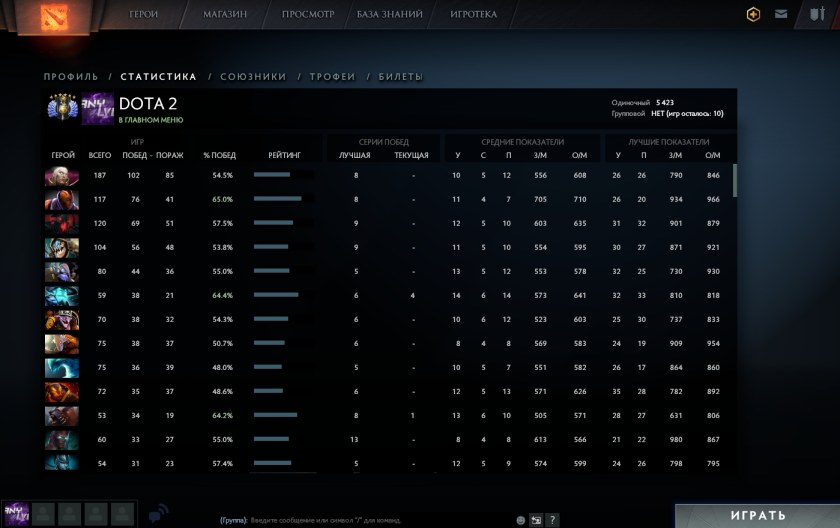The width and height of the screenshot is (840, 528).
Task: Click the rating bar in the 65.0% row
Action: pyautogui.click(x=278, y=199)
